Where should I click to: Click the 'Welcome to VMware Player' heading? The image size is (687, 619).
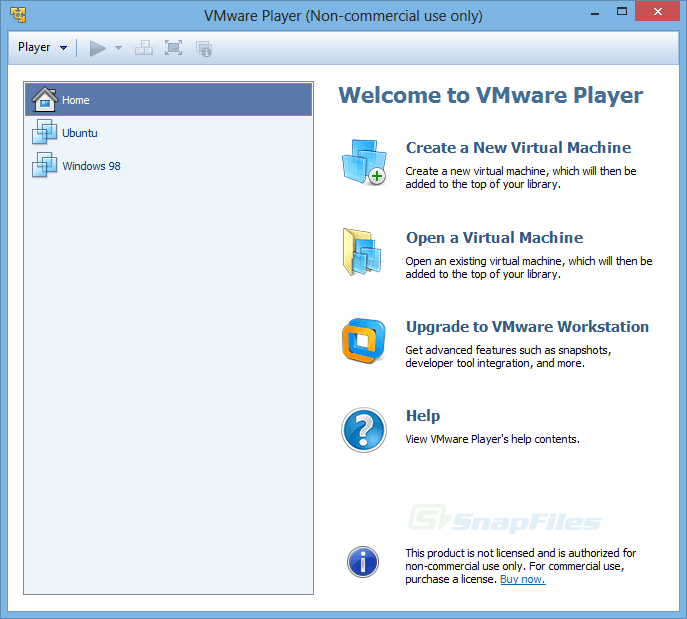[490, 96]
